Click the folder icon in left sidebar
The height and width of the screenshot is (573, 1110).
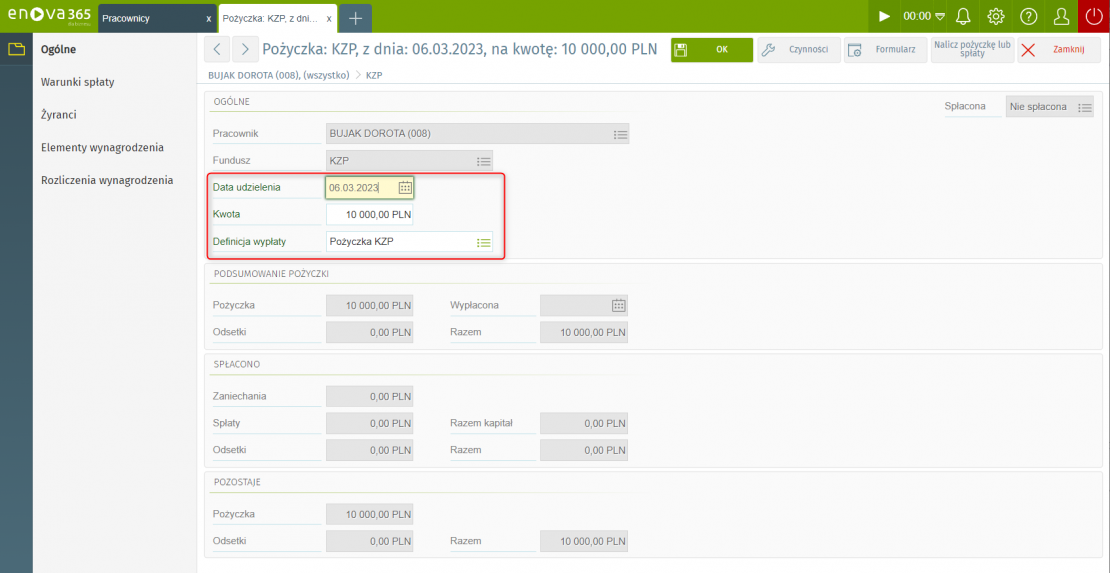coord(16,50)
